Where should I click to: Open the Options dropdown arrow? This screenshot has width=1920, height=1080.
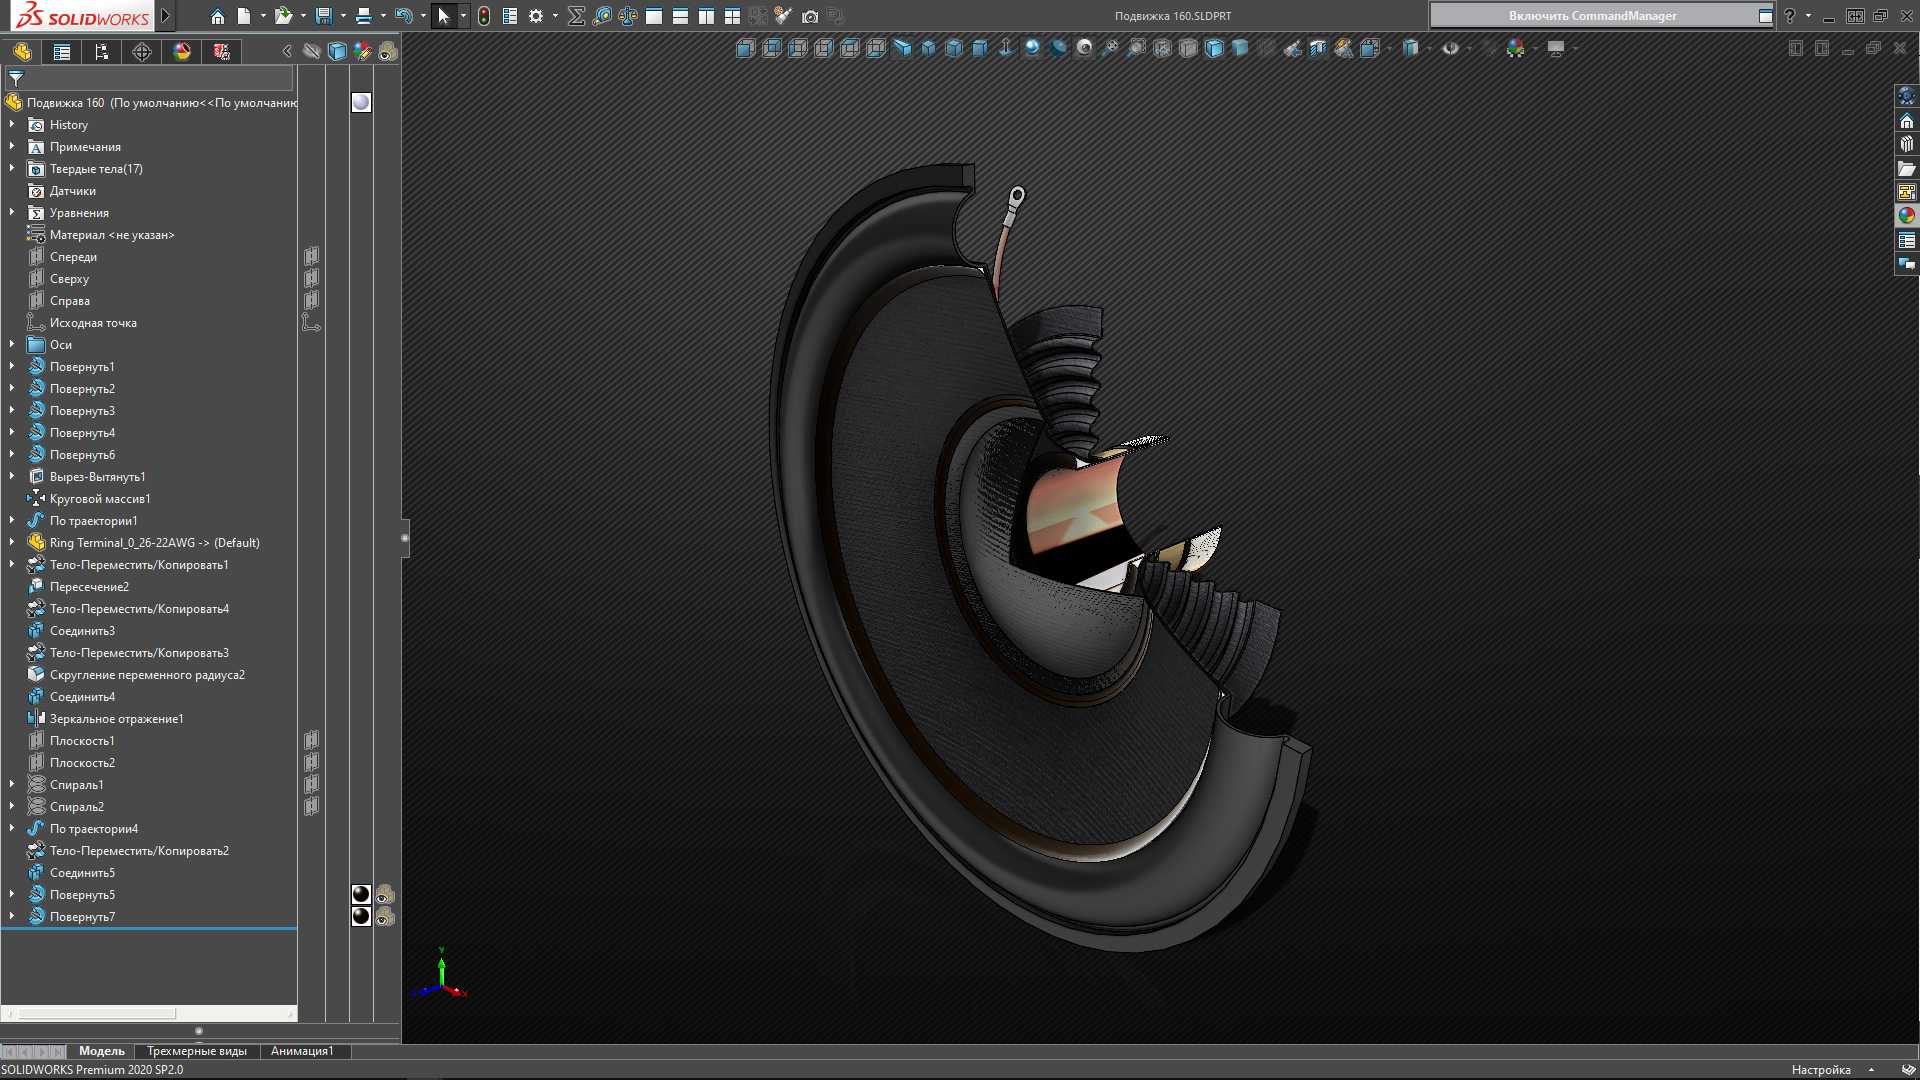pos(555,16)
